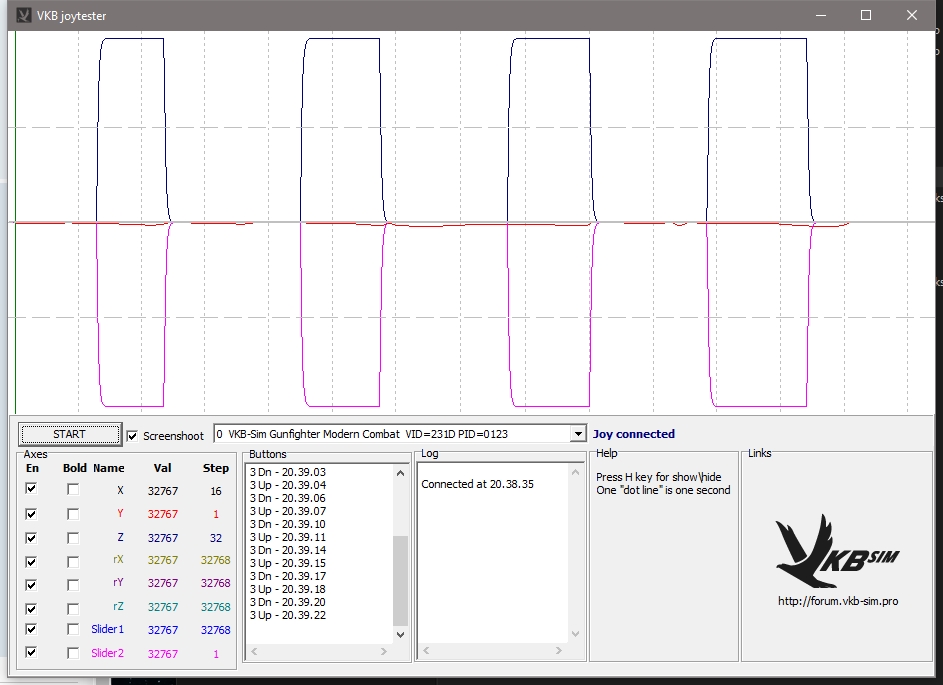Screen dimensions: 943x685
Task: Click Log panel scroll down arrow
Action: (x=576, y=634)
